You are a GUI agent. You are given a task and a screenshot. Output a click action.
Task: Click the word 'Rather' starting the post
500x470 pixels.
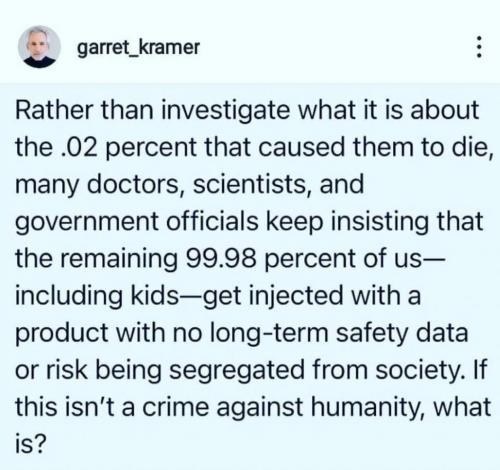click(x=54, y=110)
